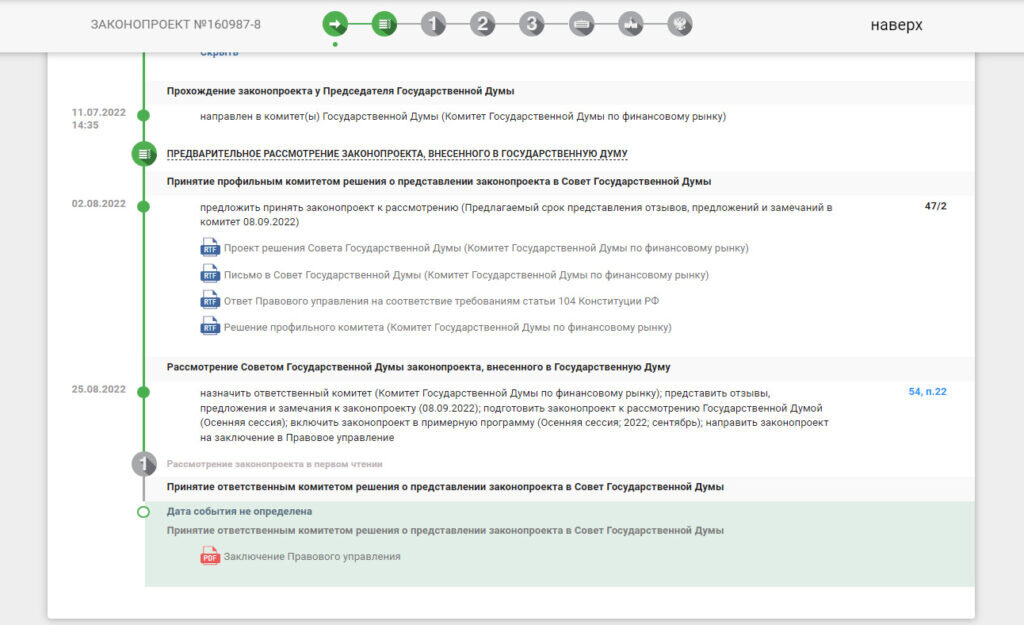The image size is (1024, 625).
Task: Click the наверх link to go up
Action: coord(897,23)
